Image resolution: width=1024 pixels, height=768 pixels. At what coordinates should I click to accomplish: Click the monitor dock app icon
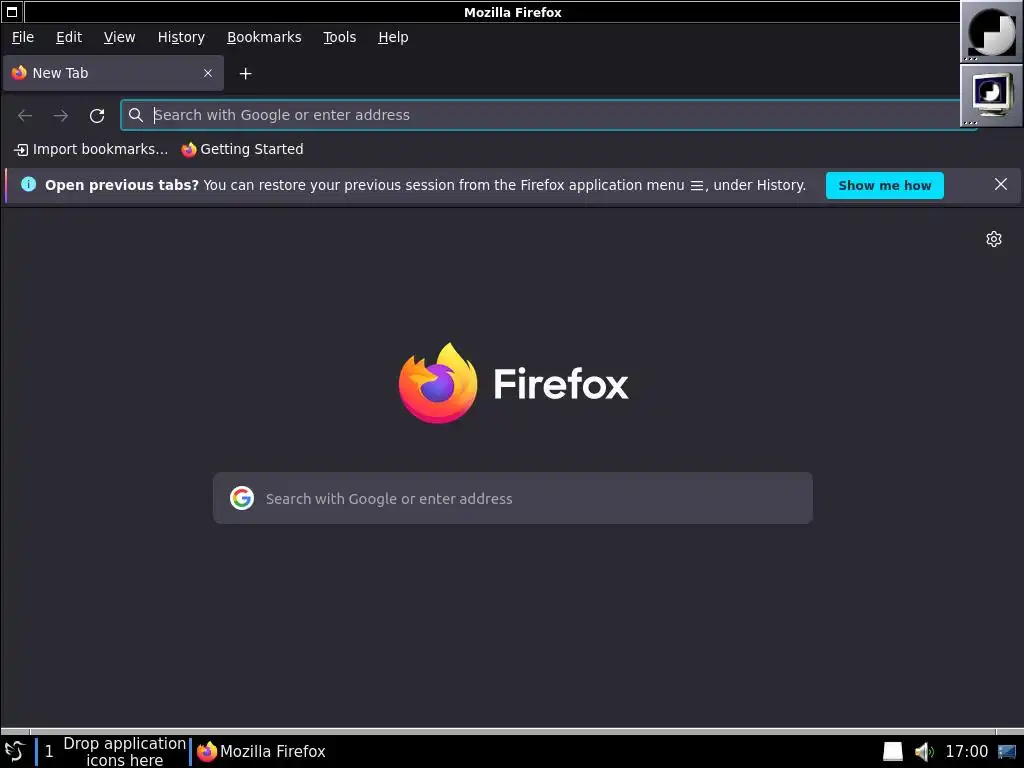[991, 95]
